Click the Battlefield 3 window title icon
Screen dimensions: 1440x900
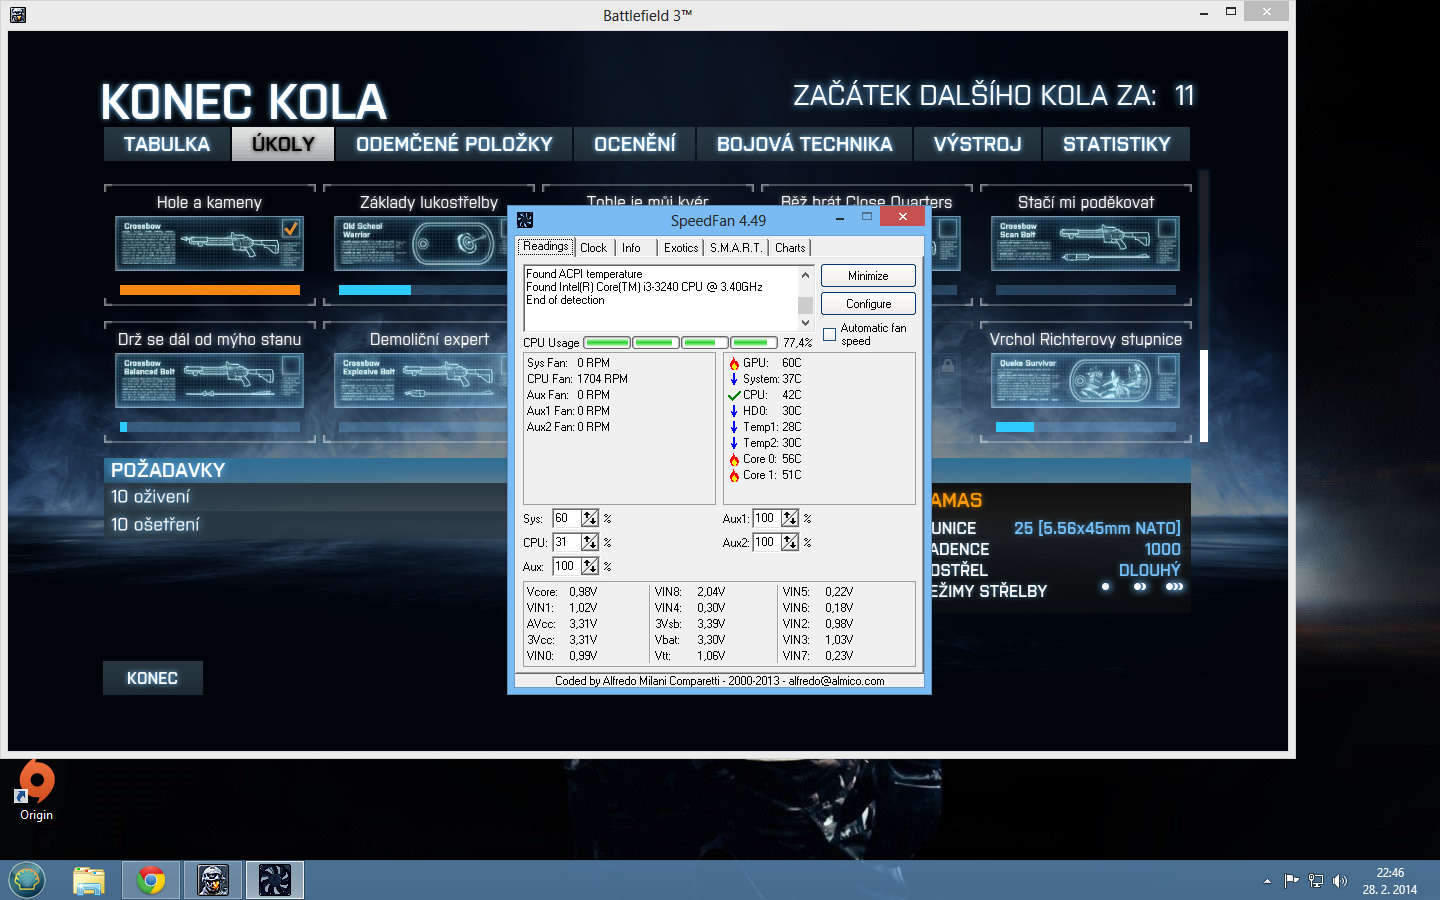17,14
